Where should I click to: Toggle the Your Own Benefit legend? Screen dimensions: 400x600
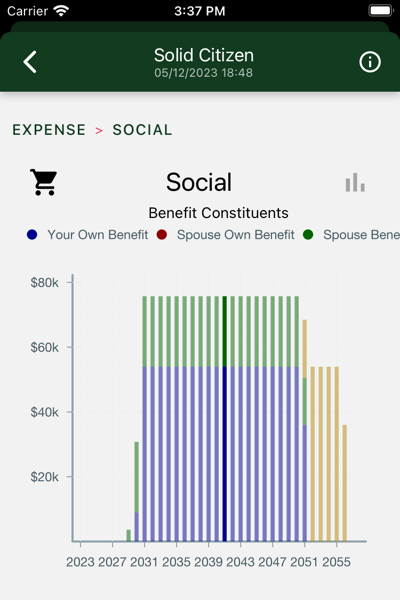[x=87, y=235]
